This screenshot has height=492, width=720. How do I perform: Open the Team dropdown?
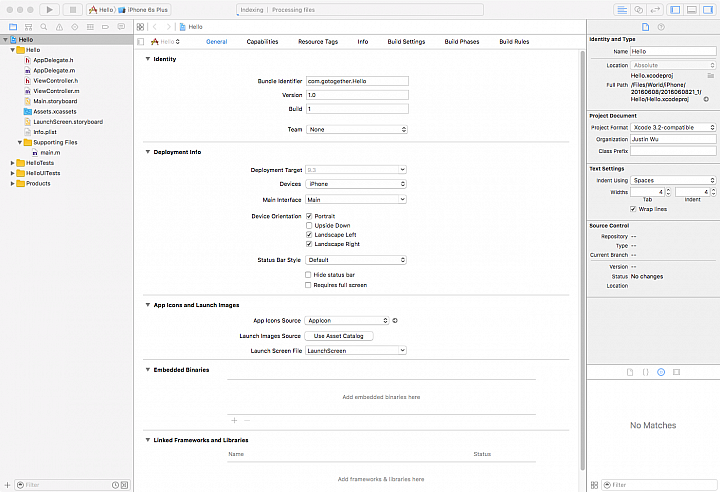pos(357,130)
